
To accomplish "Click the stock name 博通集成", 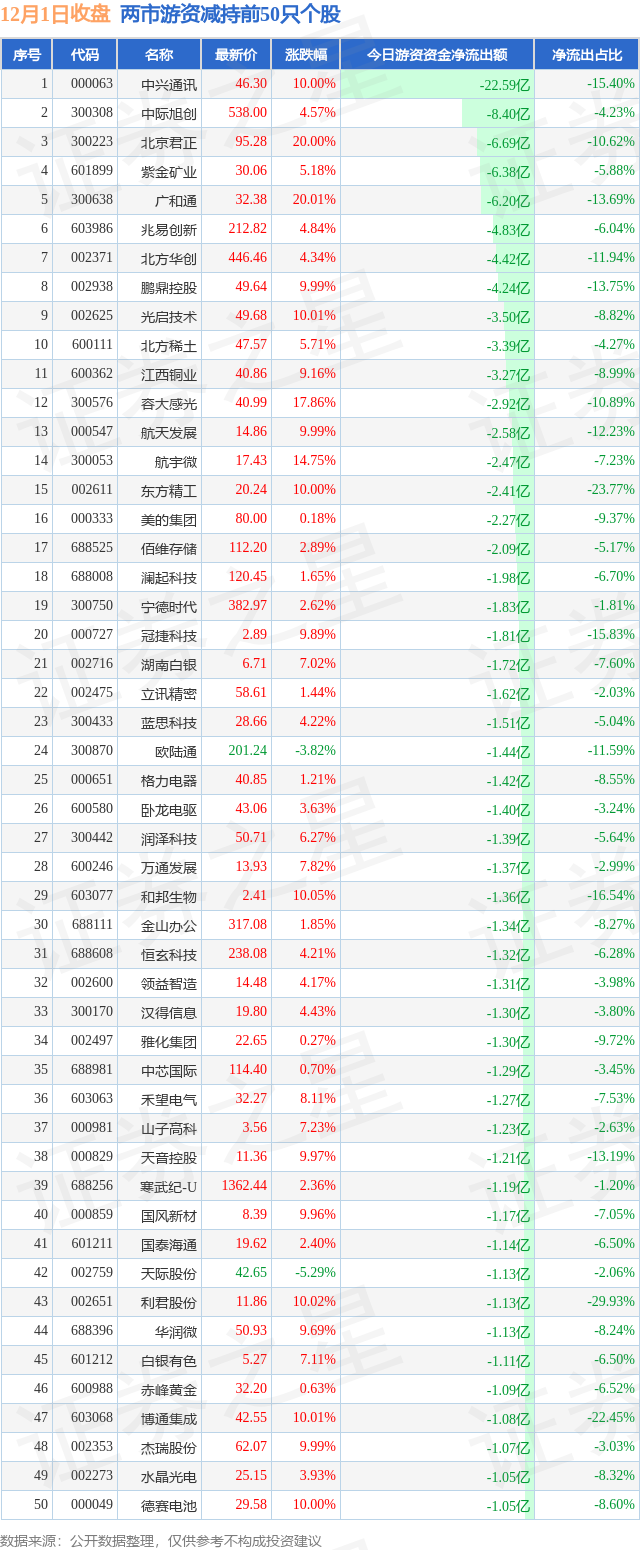I will (x=169, y=1418).
